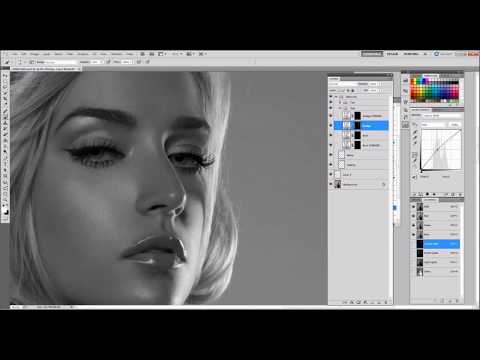This screenshot has height=360, width=480.
Task: Open the Image menu
Action: click(x=35, y=54)
